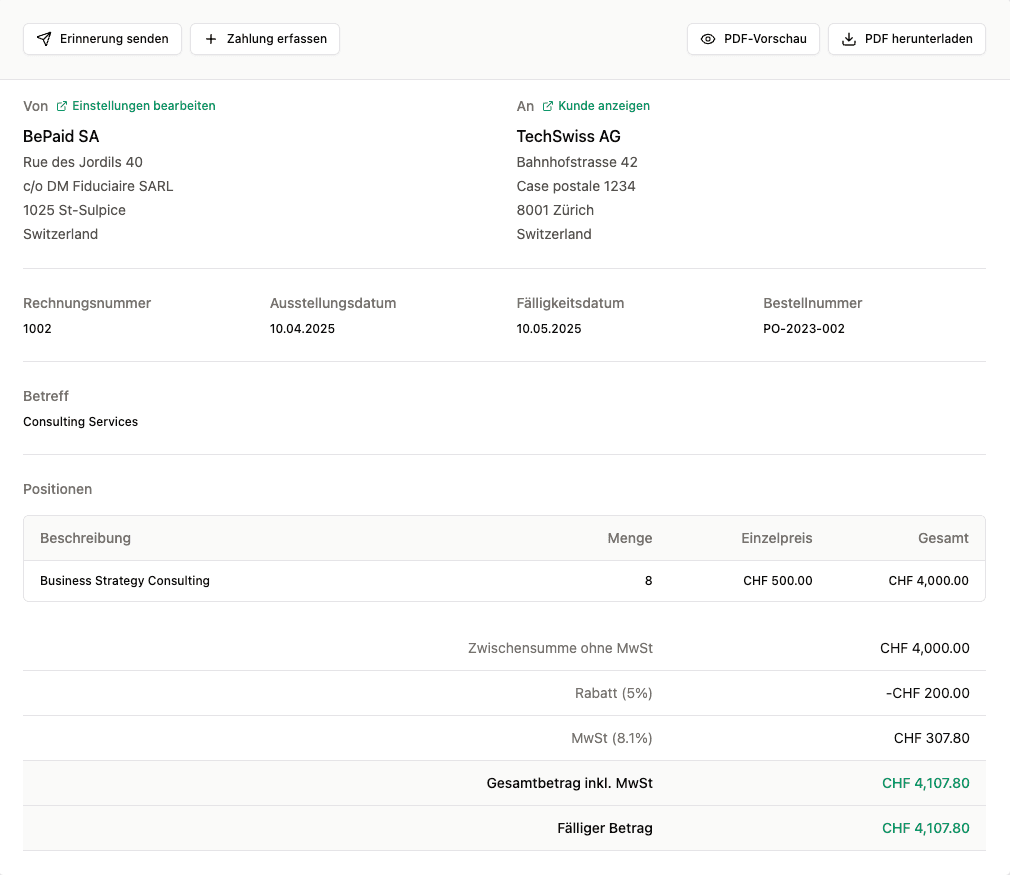The width and height of the screenshot is (1010, 875).
Task: Click due date 10.05.2025
Action: [549, 329]
